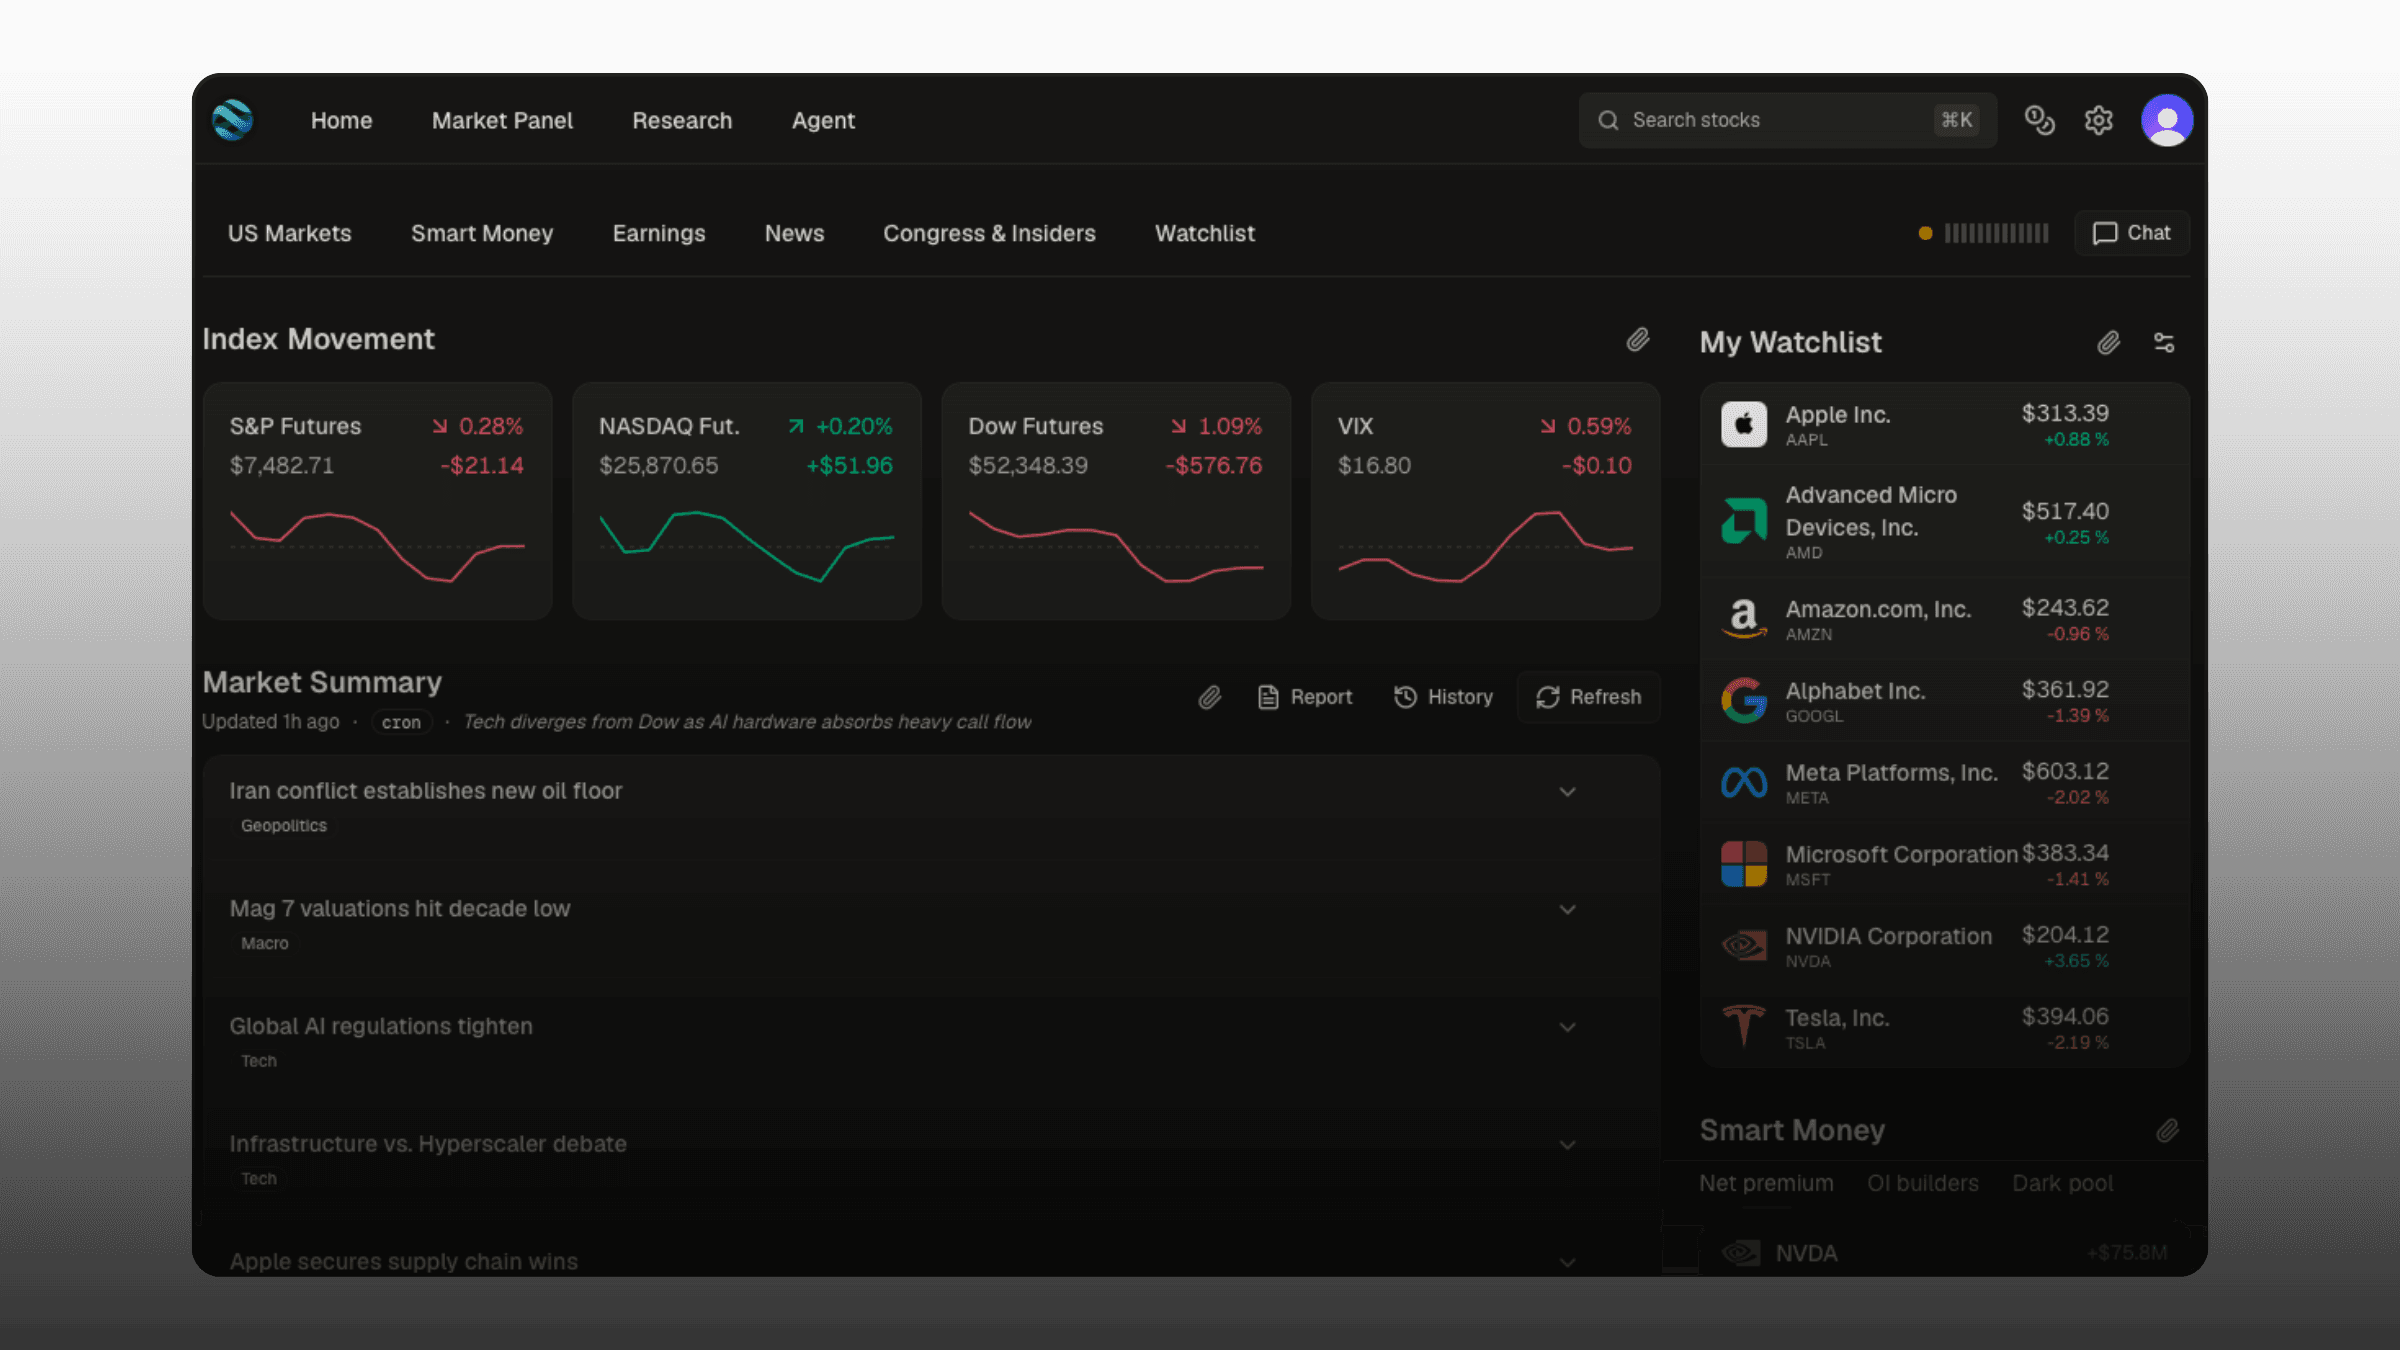This screenshot has height=1350, width=2400.
Task: Click the Tesla, Inc. name
Action: pos(1837,1018)
